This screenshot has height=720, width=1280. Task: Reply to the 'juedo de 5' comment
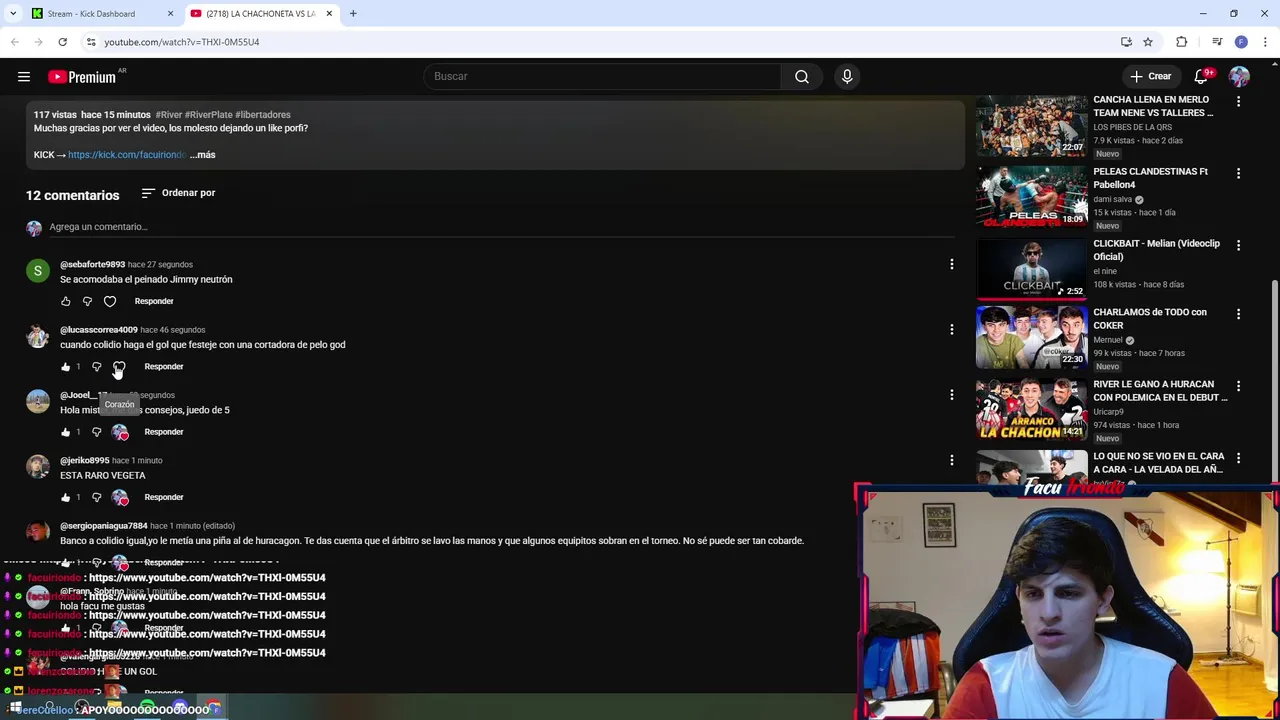[164, 432]
